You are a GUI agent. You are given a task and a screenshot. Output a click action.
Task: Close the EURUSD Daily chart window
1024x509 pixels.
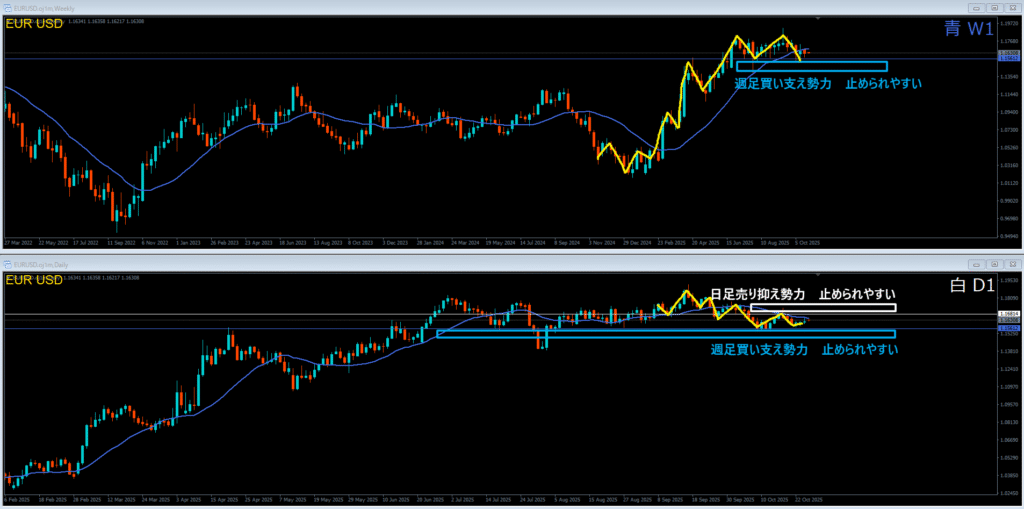click(1011, 265)
